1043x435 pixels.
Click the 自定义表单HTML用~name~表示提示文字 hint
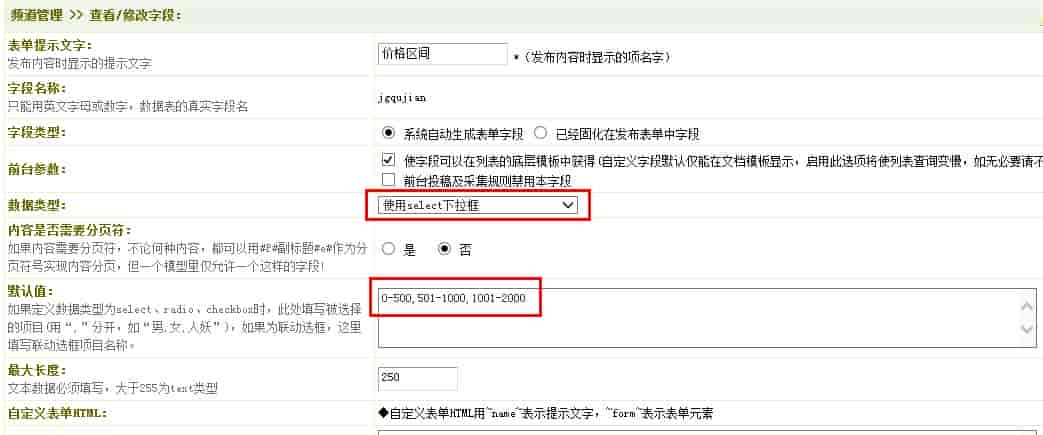click(x=545, y=414)
